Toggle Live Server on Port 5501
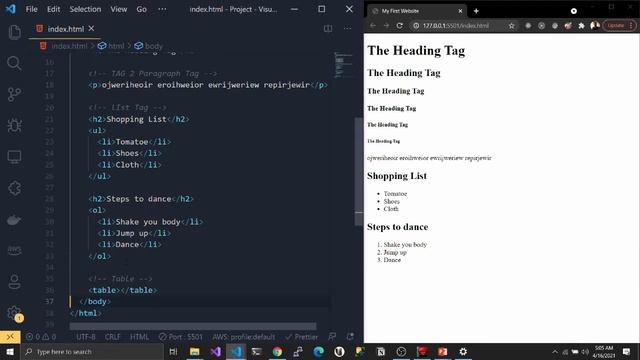Viewport: 640px width, 360px height. click(x=180, y=337)
